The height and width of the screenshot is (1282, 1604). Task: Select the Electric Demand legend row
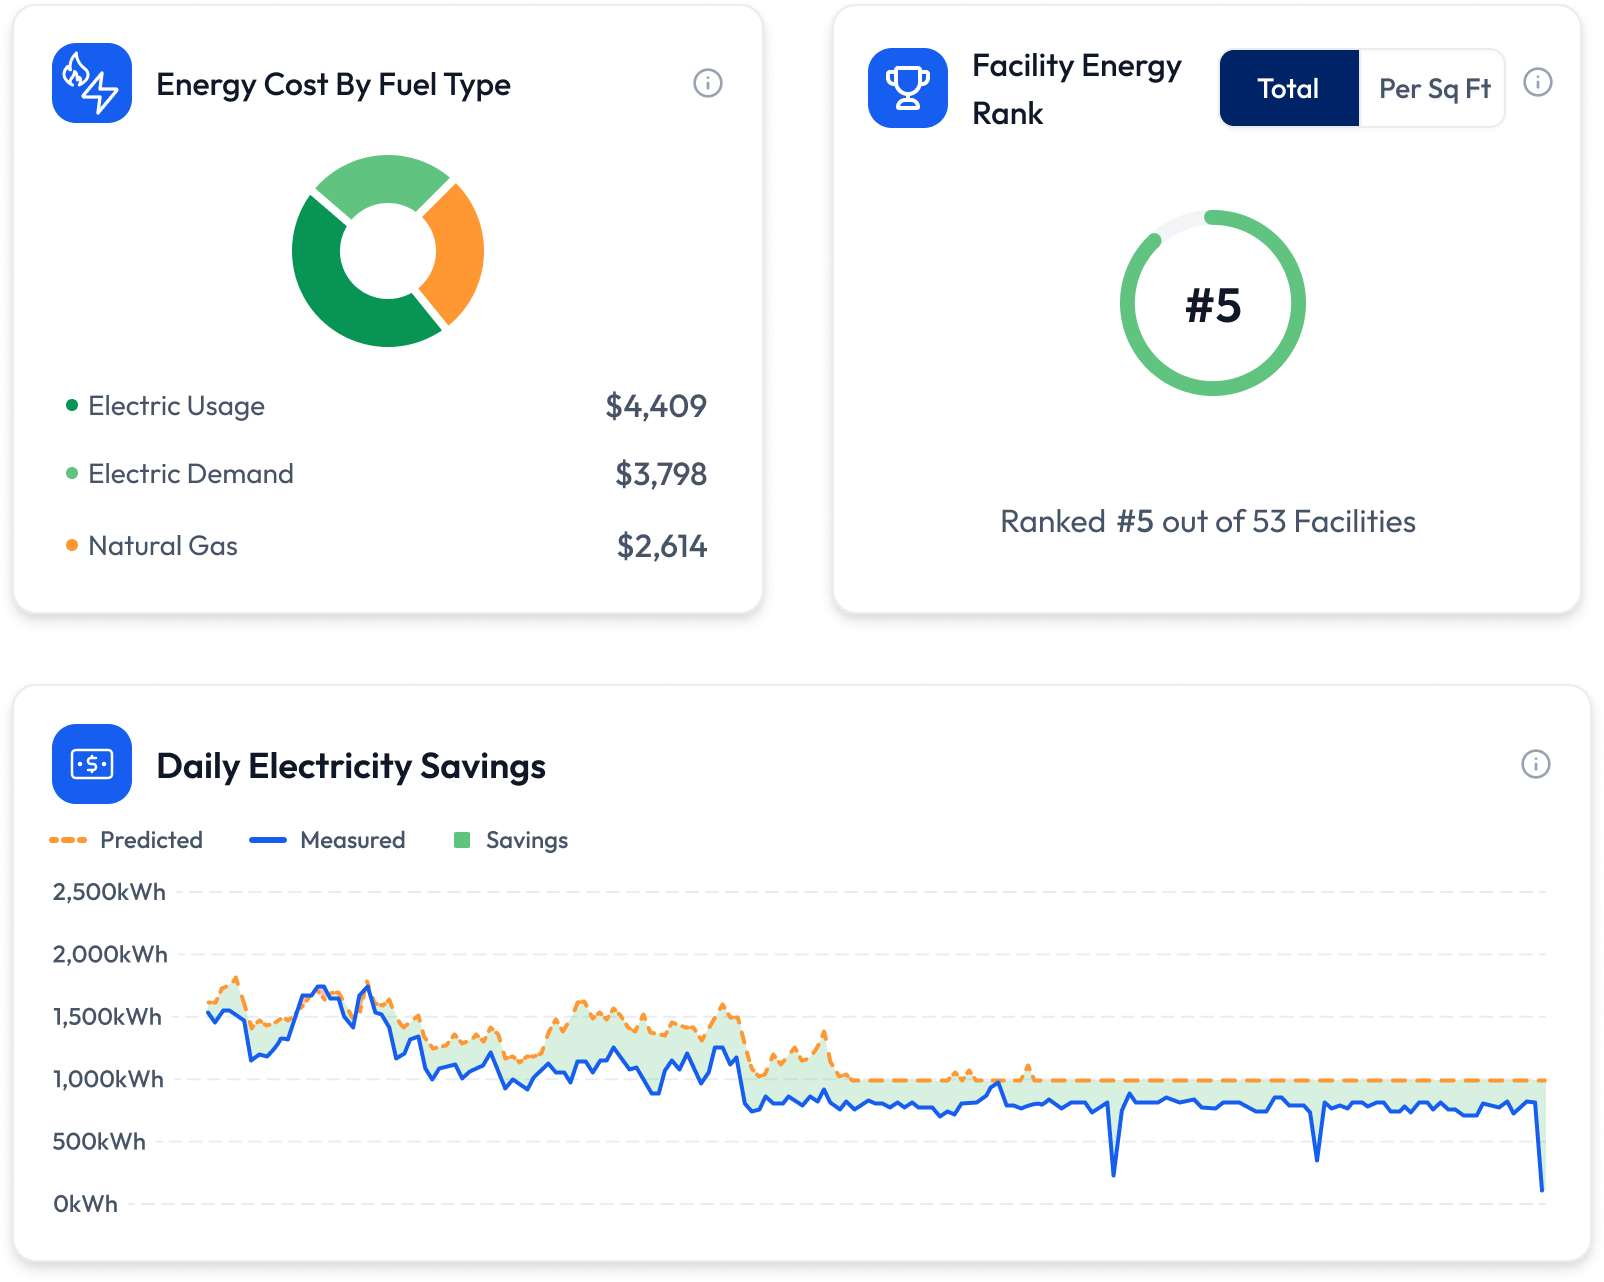point(190,474)
